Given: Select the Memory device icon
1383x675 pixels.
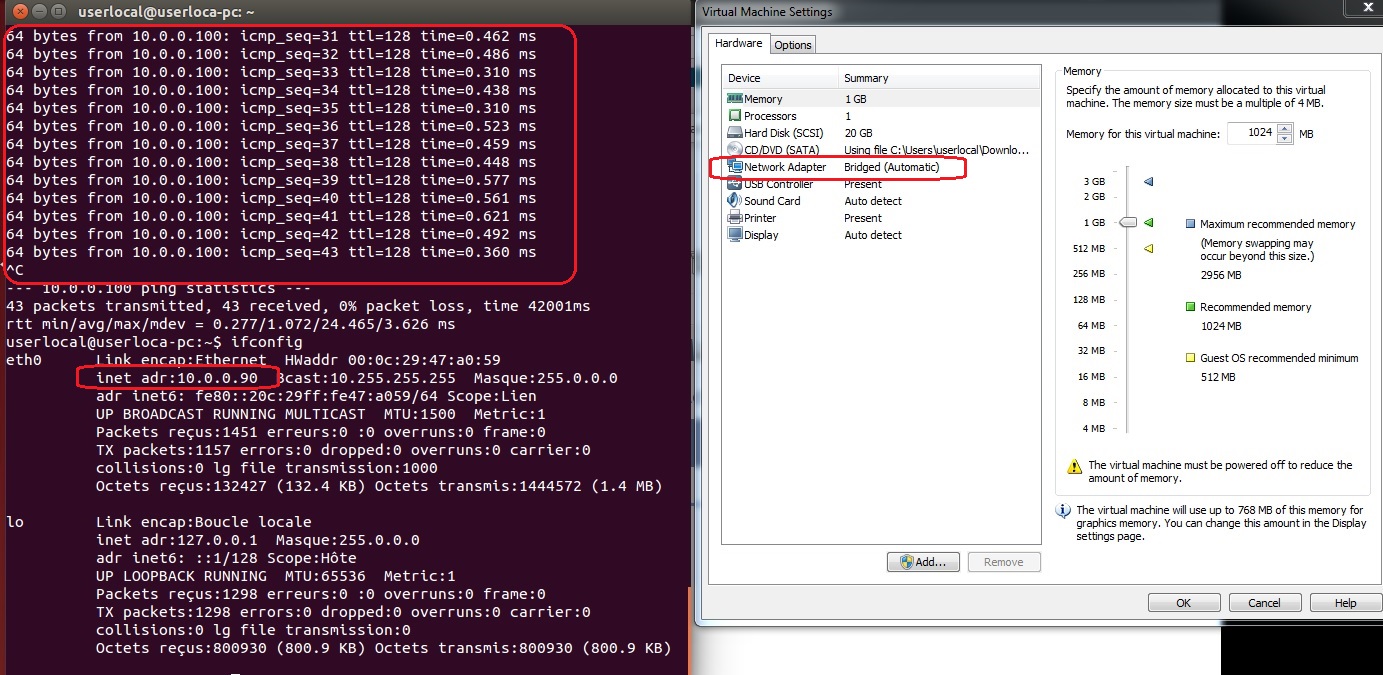Looking at the screenshot, I should click(734, 99).
